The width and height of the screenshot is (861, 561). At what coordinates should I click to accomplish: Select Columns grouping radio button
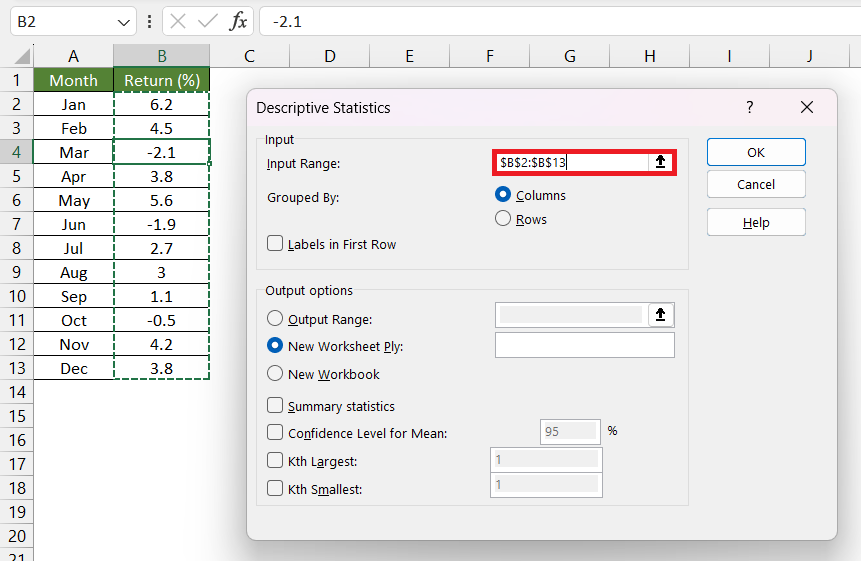(503, 194)
